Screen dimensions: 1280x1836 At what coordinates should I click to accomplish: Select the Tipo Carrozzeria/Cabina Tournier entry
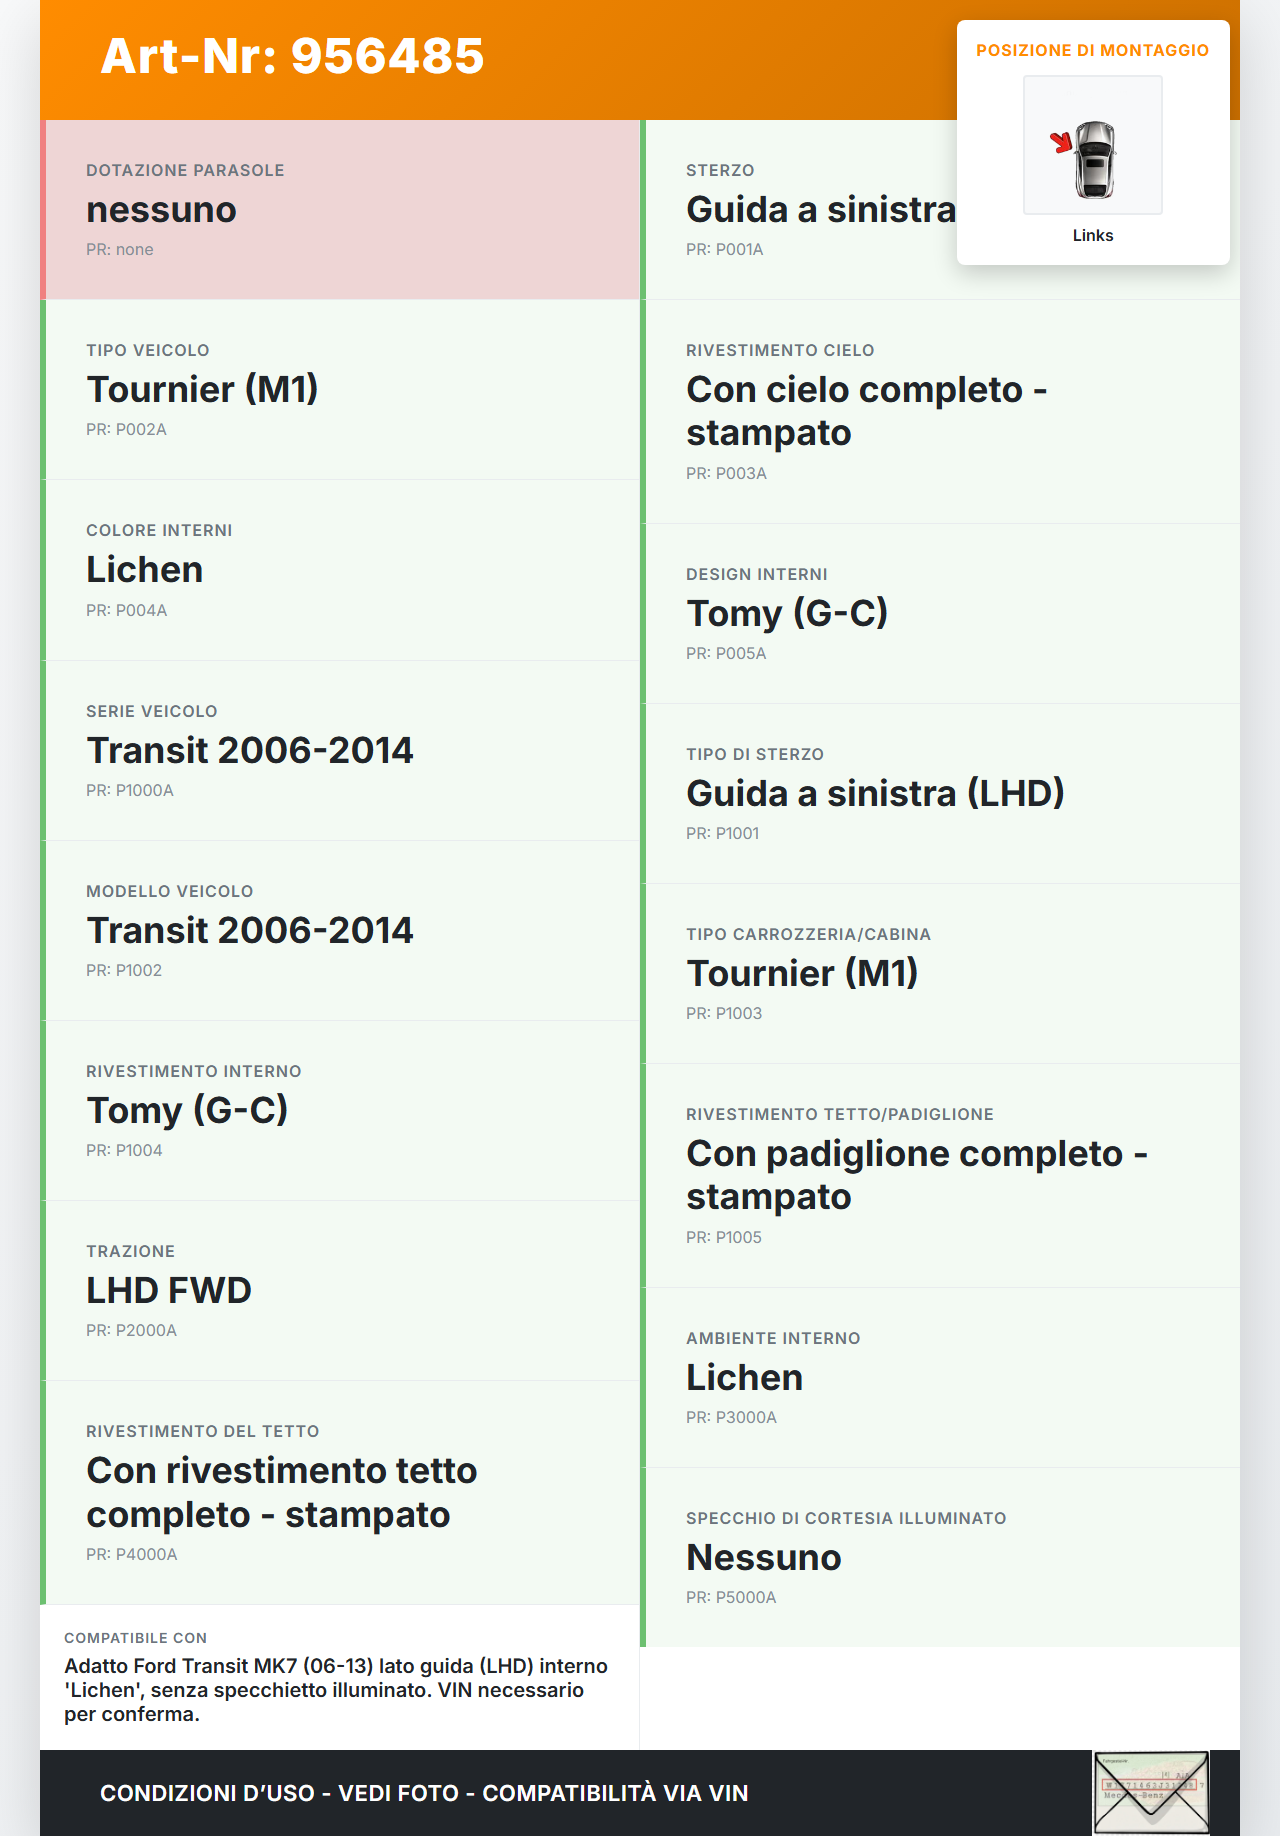[x=940, y=973]
